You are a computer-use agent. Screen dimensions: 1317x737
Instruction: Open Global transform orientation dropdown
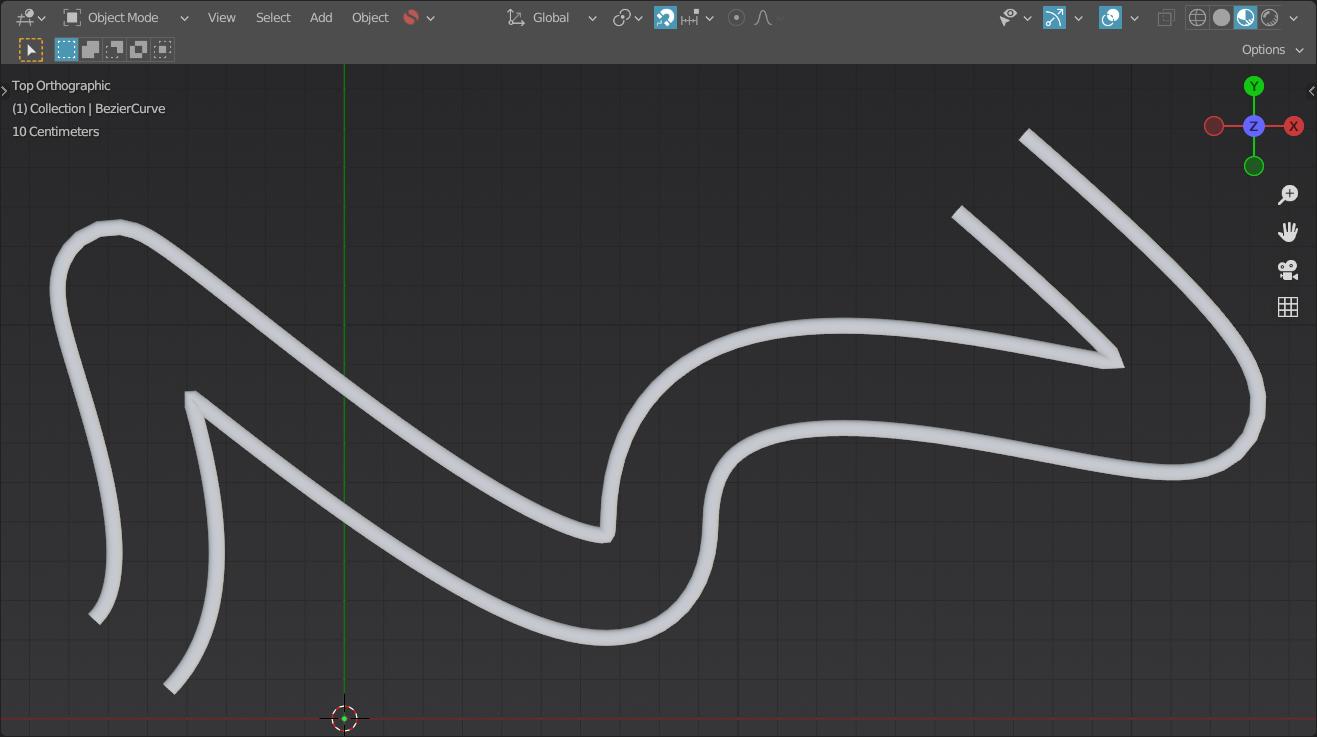[551, 17]
